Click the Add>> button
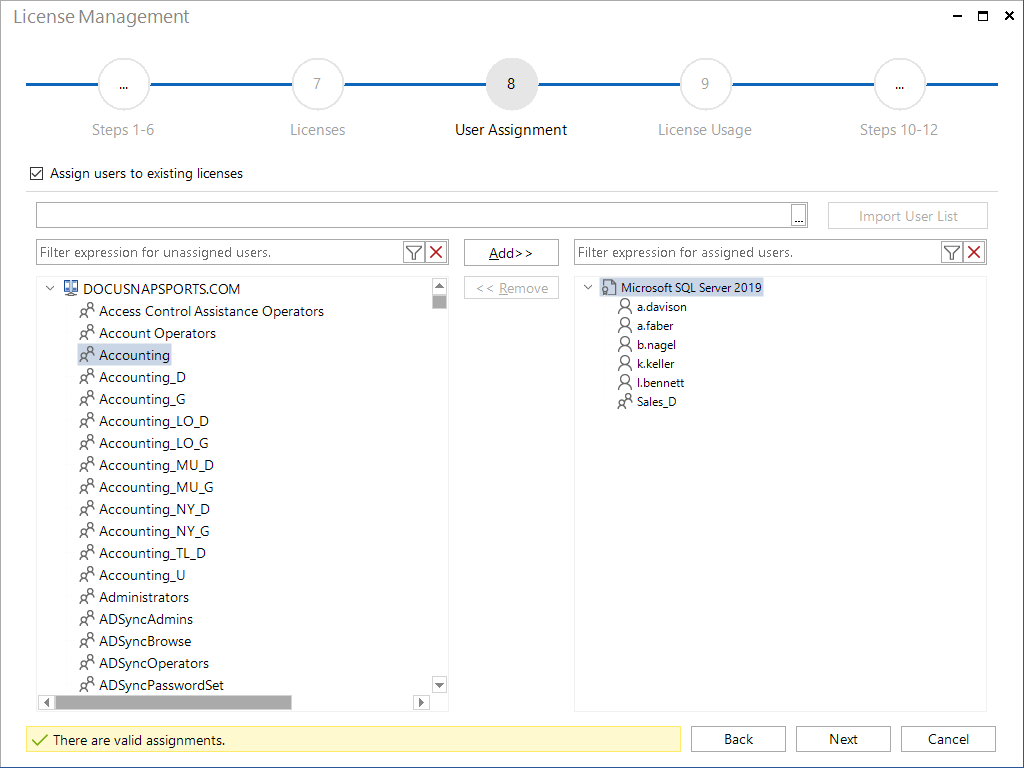Viewport: 1024px width, 768px height. (511, 253)
